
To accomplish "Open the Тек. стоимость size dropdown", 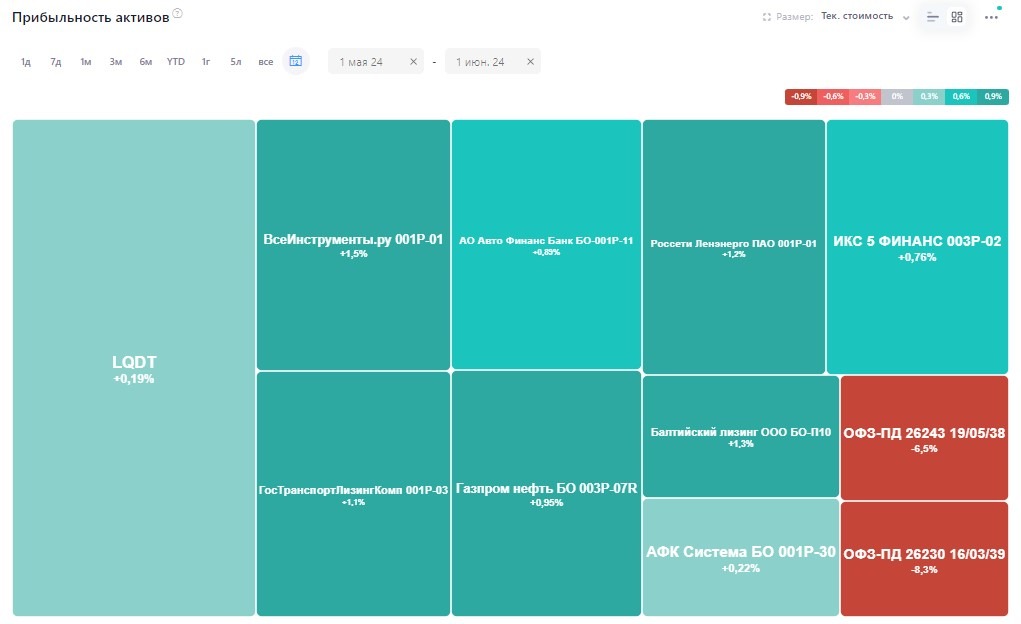I will tap(865, 16).
